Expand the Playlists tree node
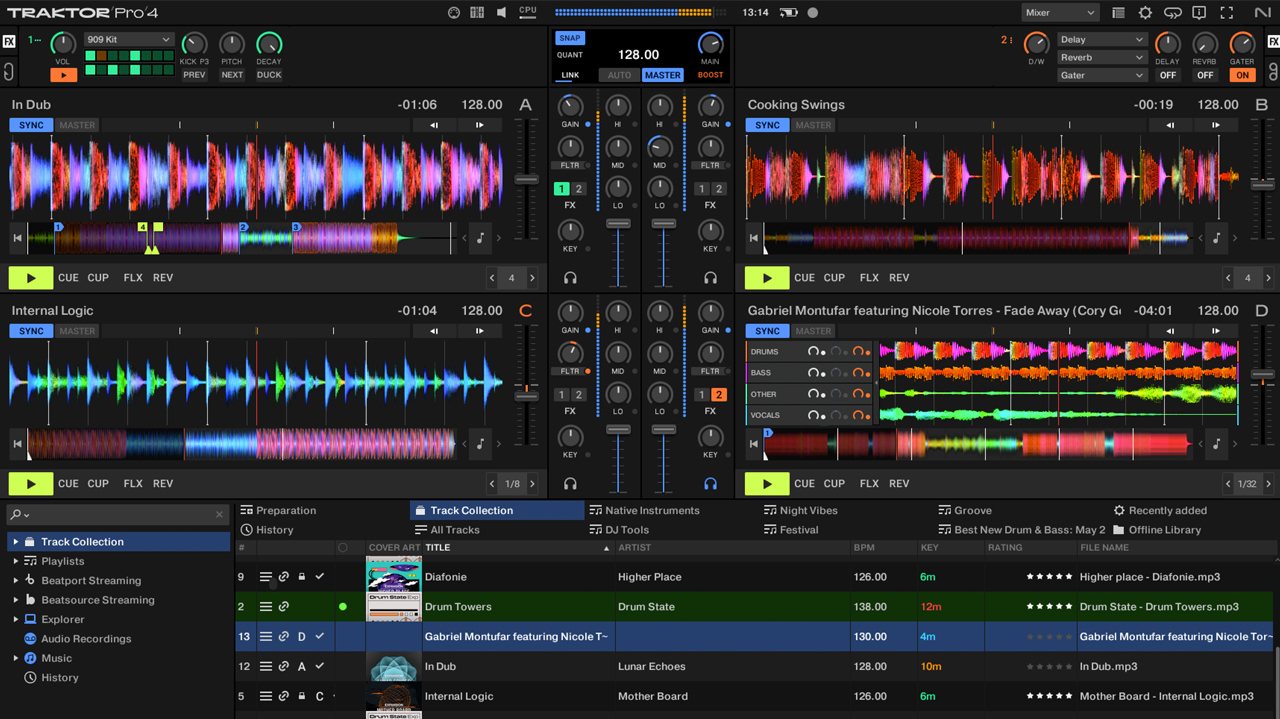This screenshot has height=719, width=1280. pos(15,561)
